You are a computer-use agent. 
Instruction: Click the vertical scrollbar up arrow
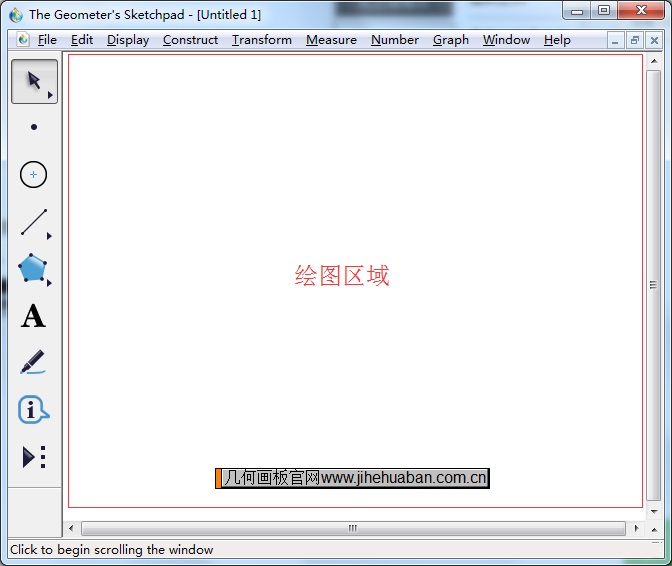[654, 61]
